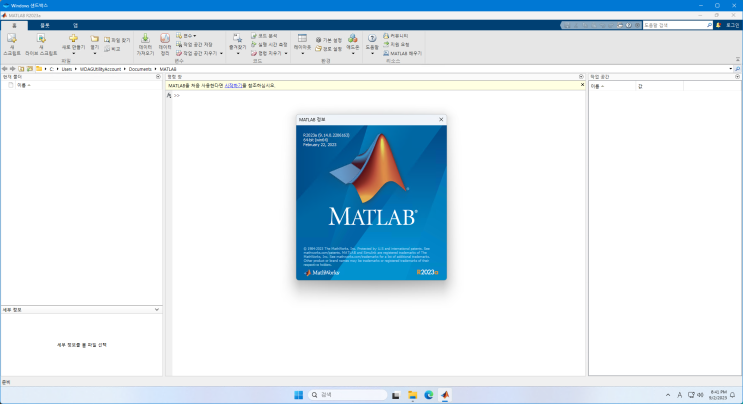Open the Clear Commands dropdown arrow

pyautogui.click(x=286, y=54)
